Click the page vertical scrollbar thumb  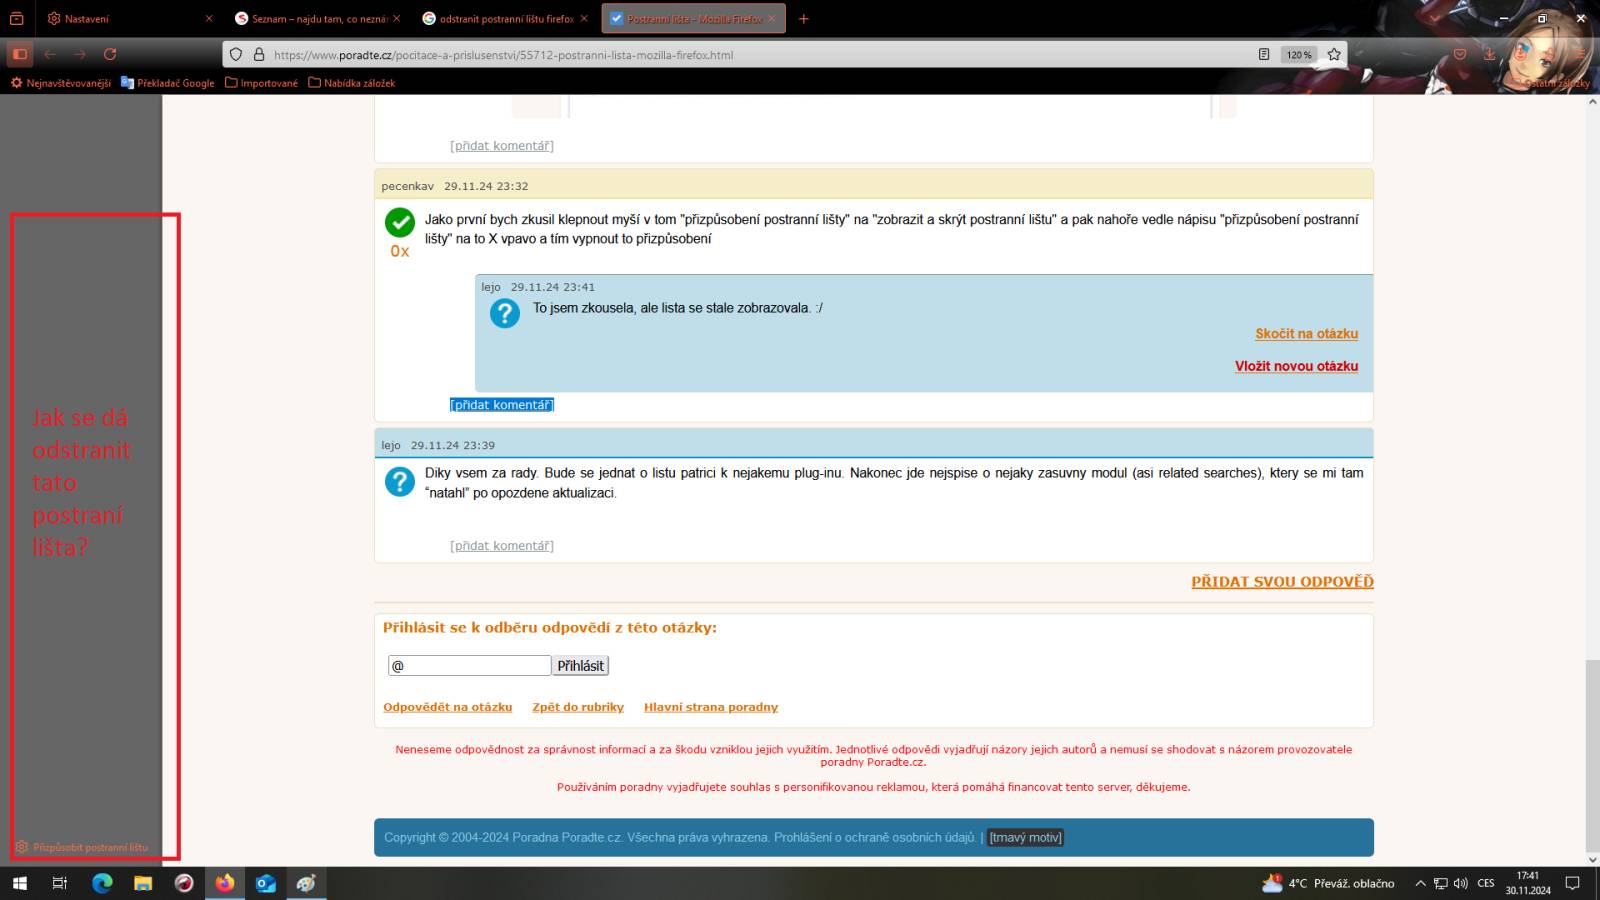tap(1592, 755)
